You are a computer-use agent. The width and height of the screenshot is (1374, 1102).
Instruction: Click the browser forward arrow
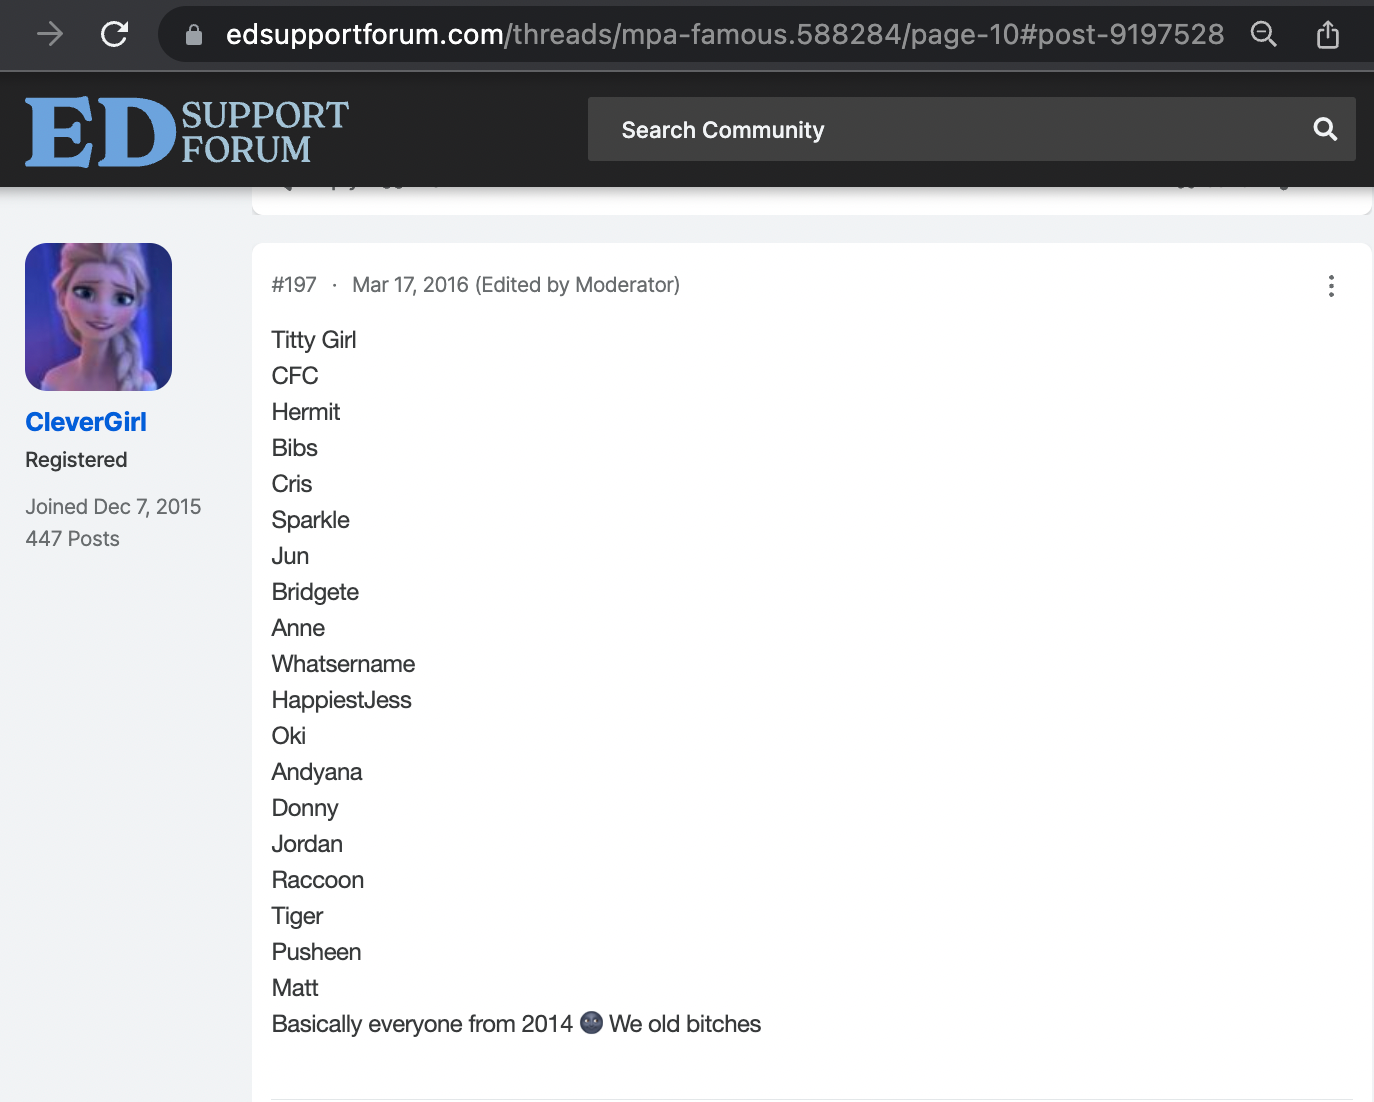point(50,35)
